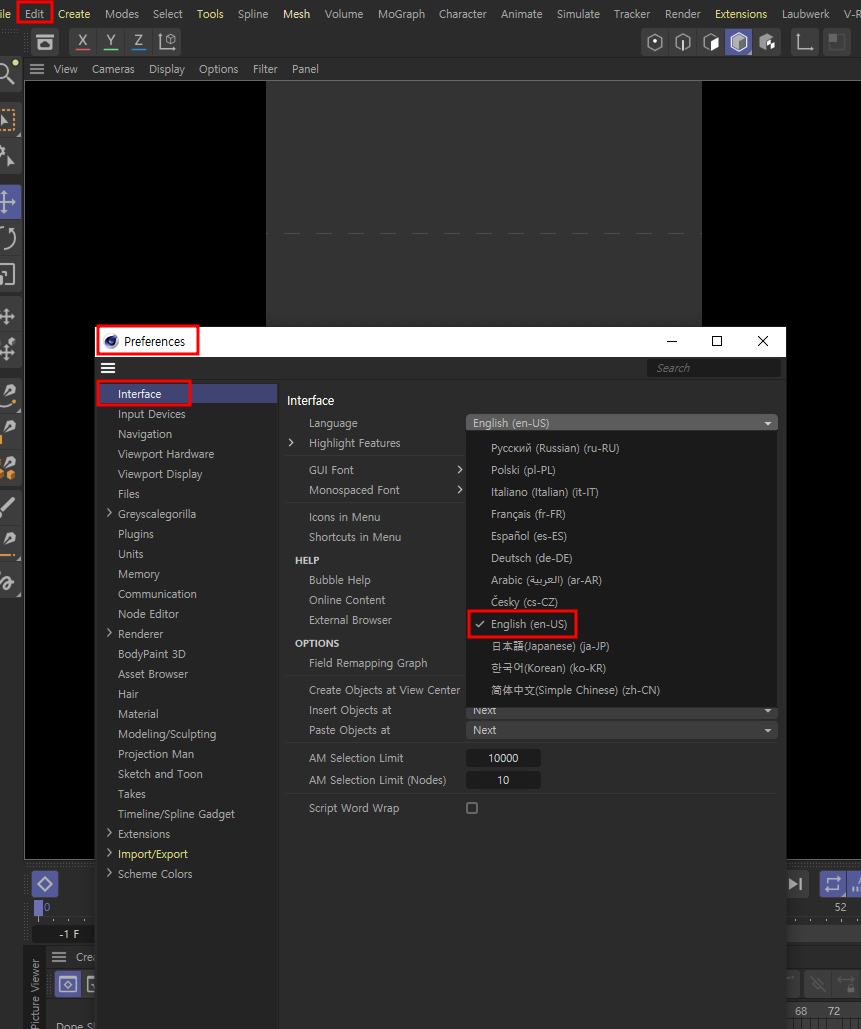Click the L-shaped axis mode icon
The width and height of the screenshot is (861, 1029).
coord(804,43)
